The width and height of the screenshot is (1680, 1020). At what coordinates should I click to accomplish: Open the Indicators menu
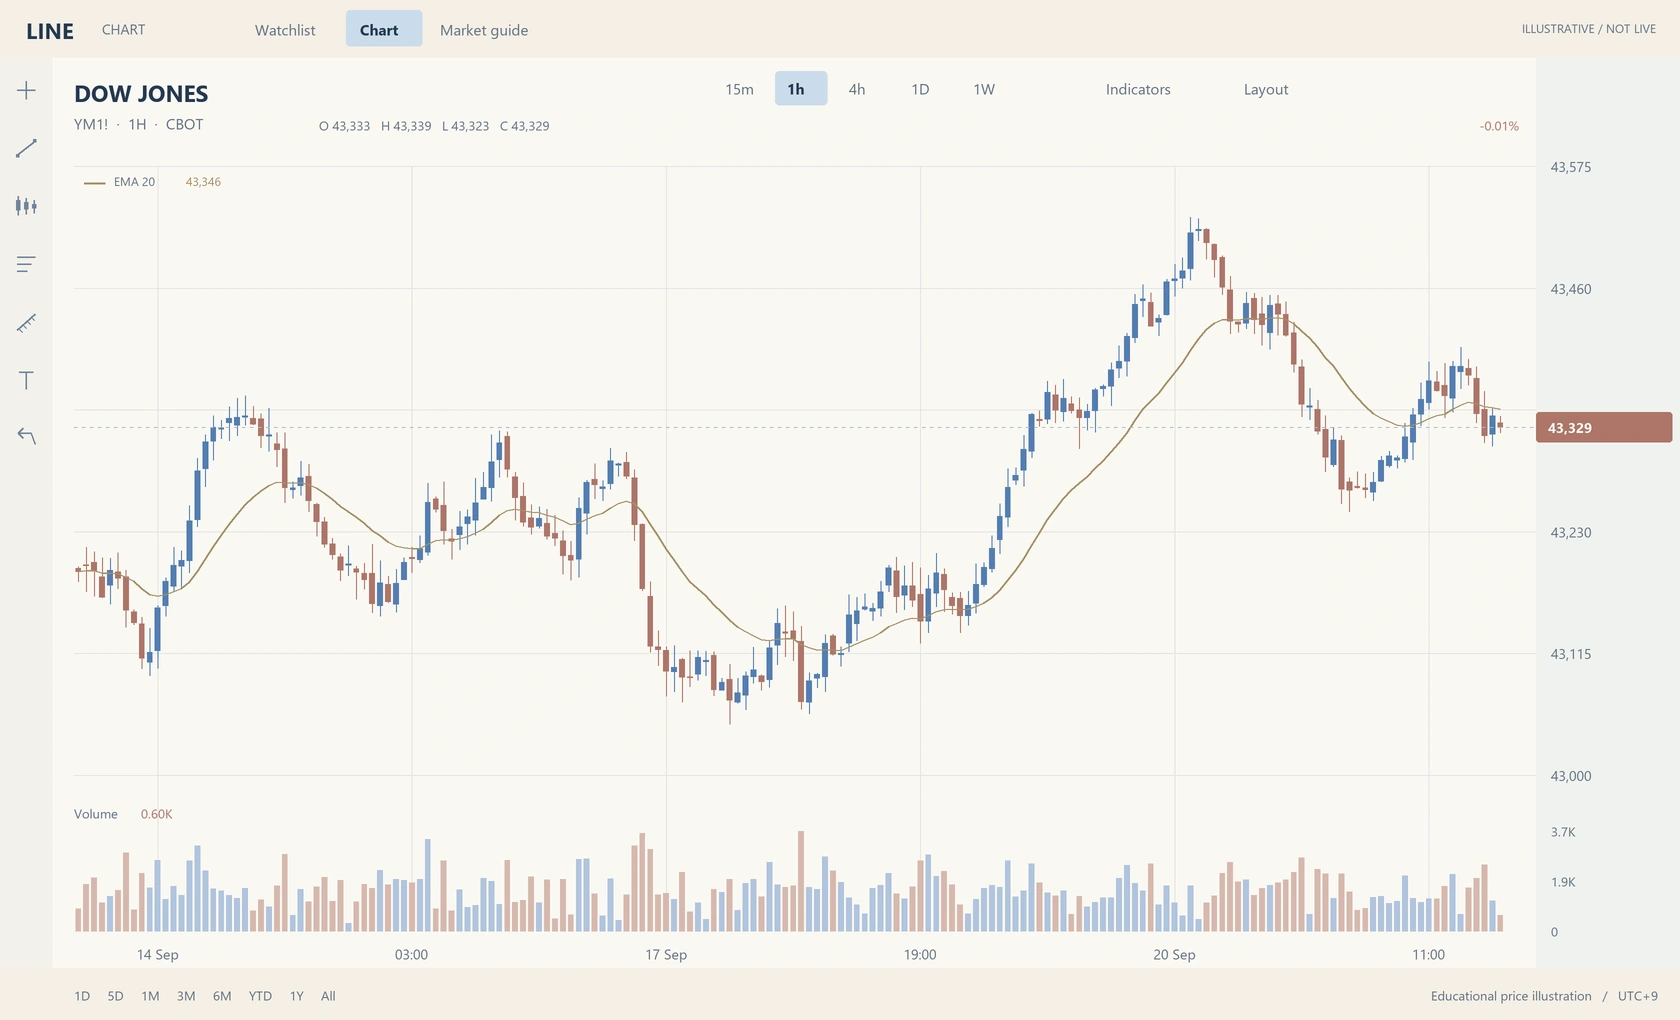tap(1138, 89)
